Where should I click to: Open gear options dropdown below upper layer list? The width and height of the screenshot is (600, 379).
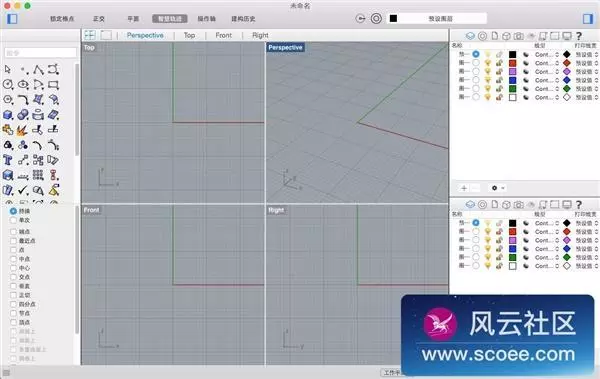498,188
